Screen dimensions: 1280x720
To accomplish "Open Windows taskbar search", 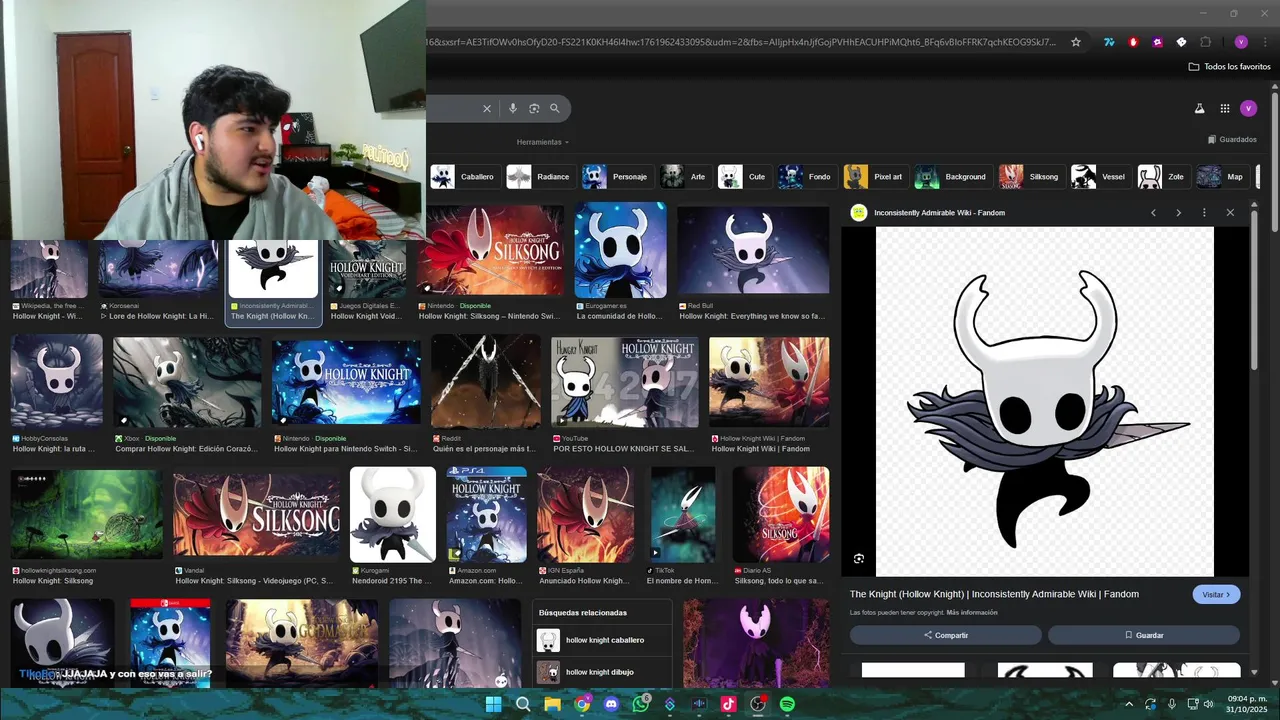I will pos(523,704).
